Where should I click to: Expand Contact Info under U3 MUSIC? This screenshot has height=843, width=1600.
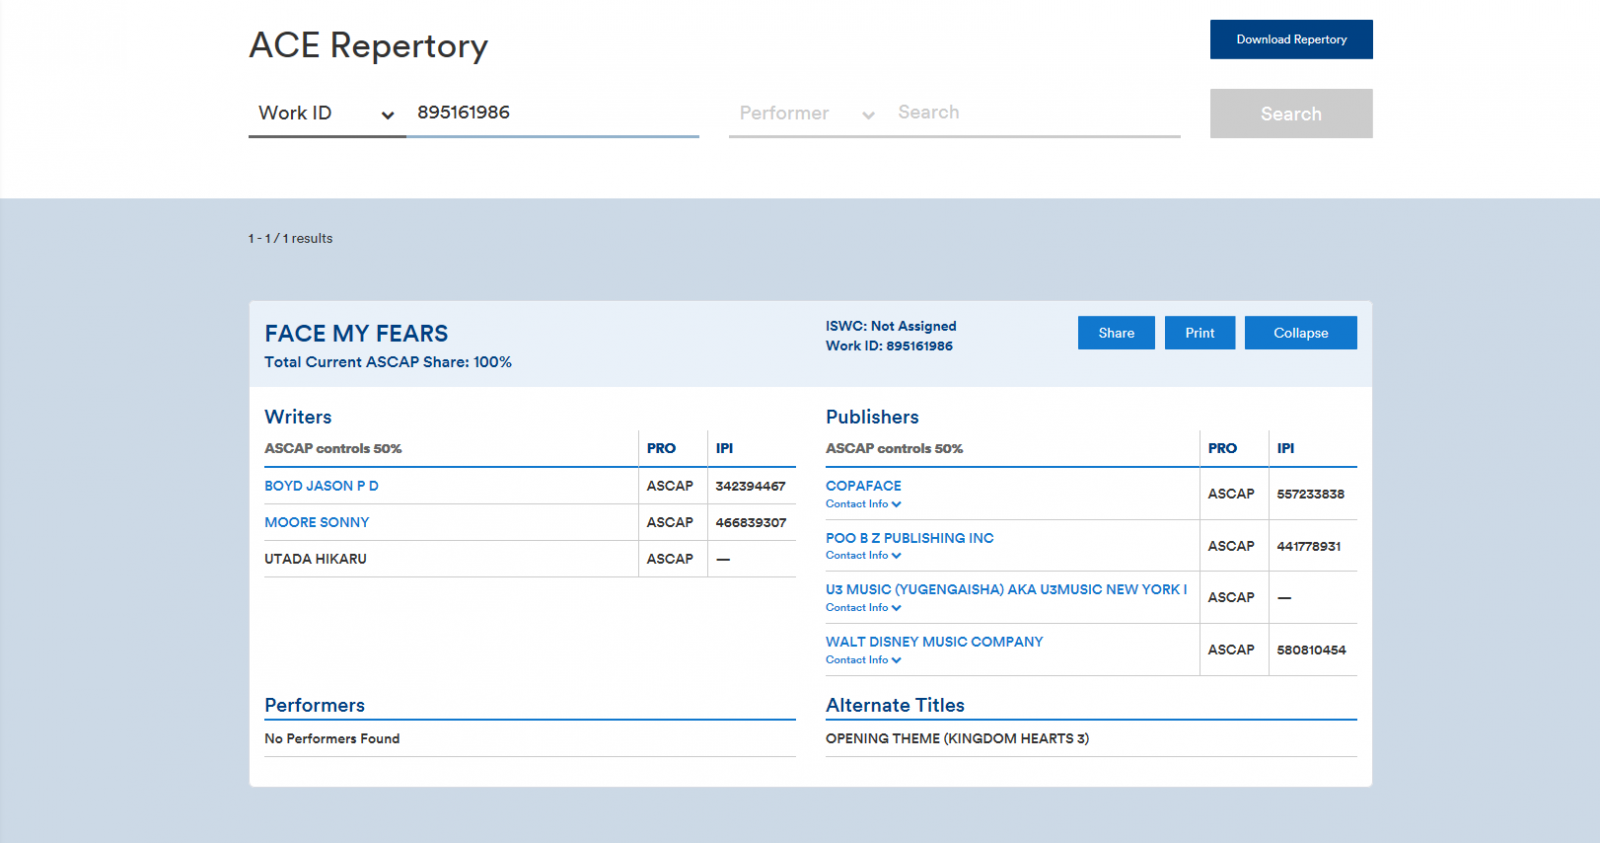click(x=863, y=608)
